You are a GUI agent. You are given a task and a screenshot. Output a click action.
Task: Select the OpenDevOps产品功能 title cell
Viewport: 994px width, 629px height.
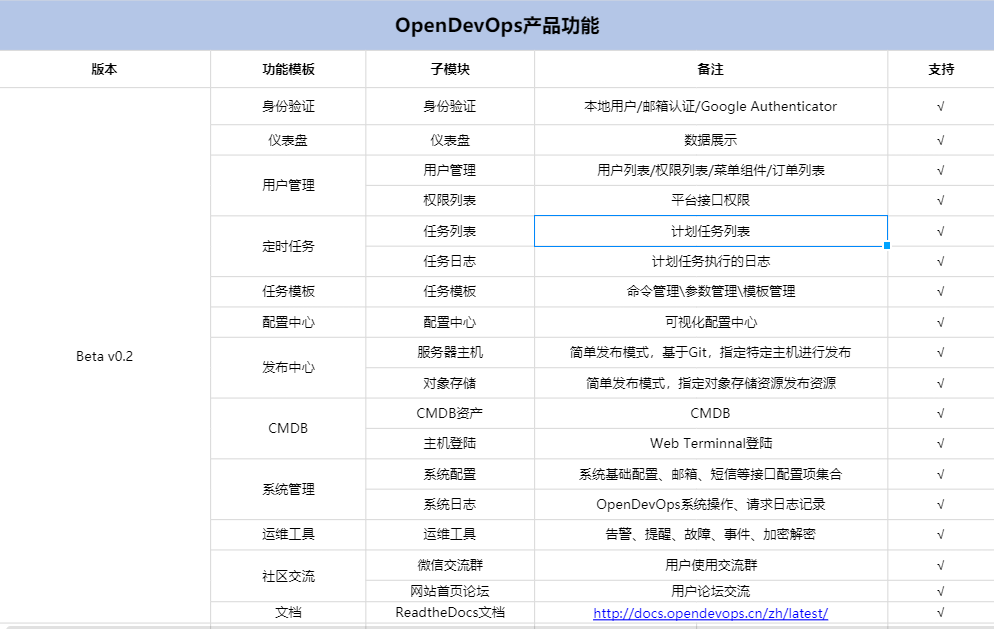point(497,25)
